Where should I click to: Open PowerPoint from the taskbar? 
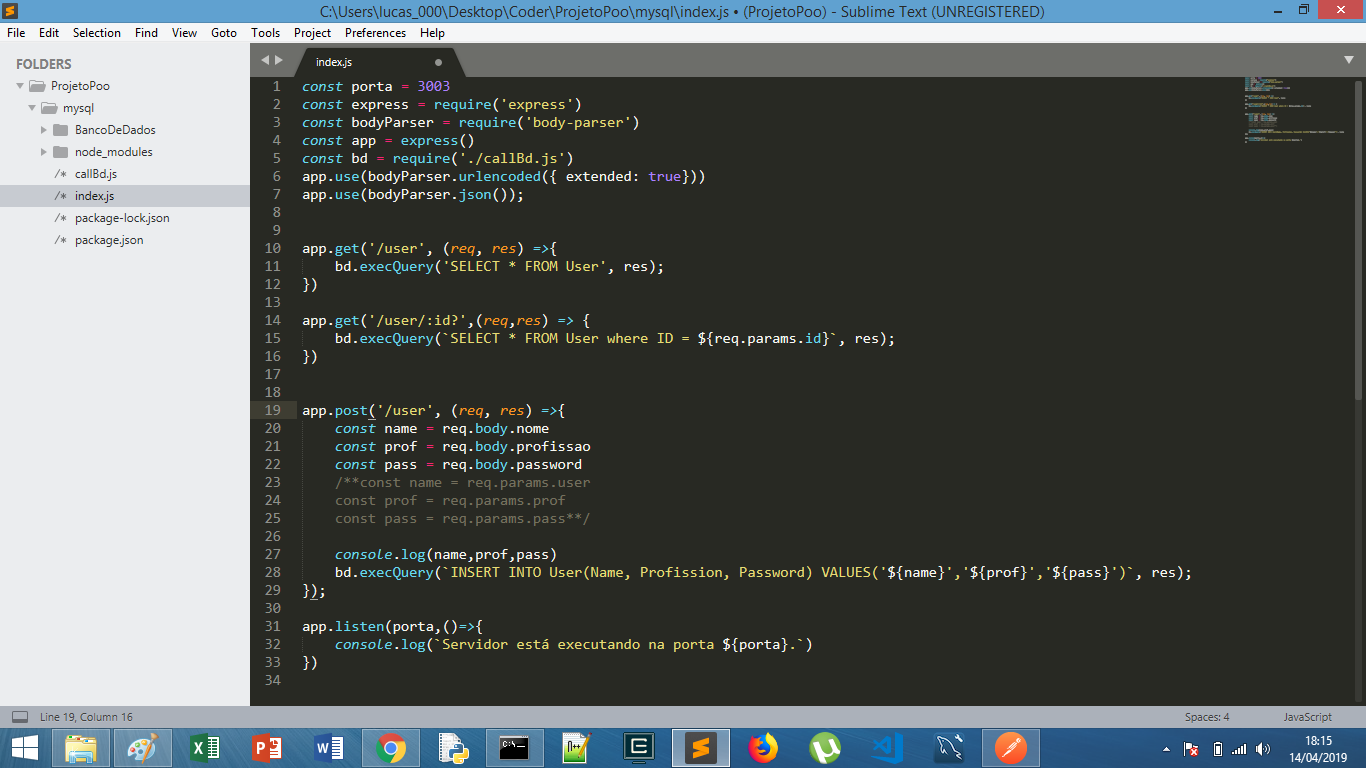267,748
